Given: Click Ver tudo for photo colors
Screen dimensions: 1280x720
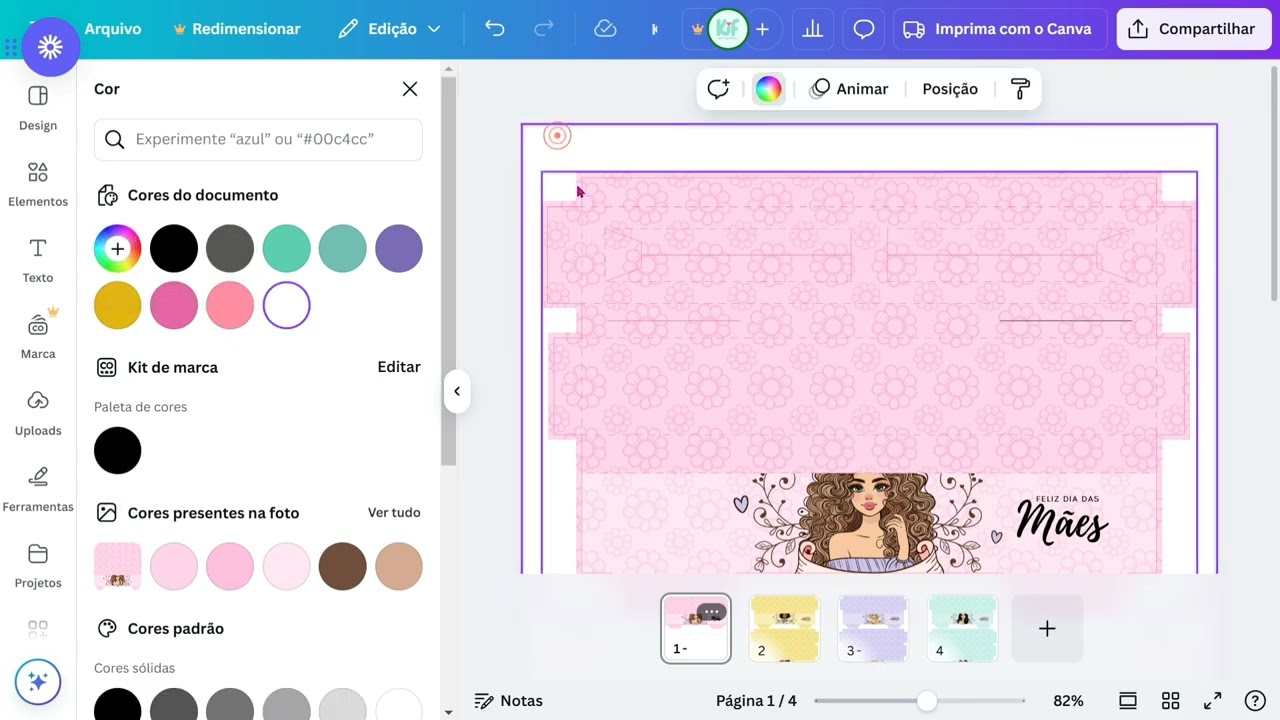Looking at the screenshot, I should (394, 512).
